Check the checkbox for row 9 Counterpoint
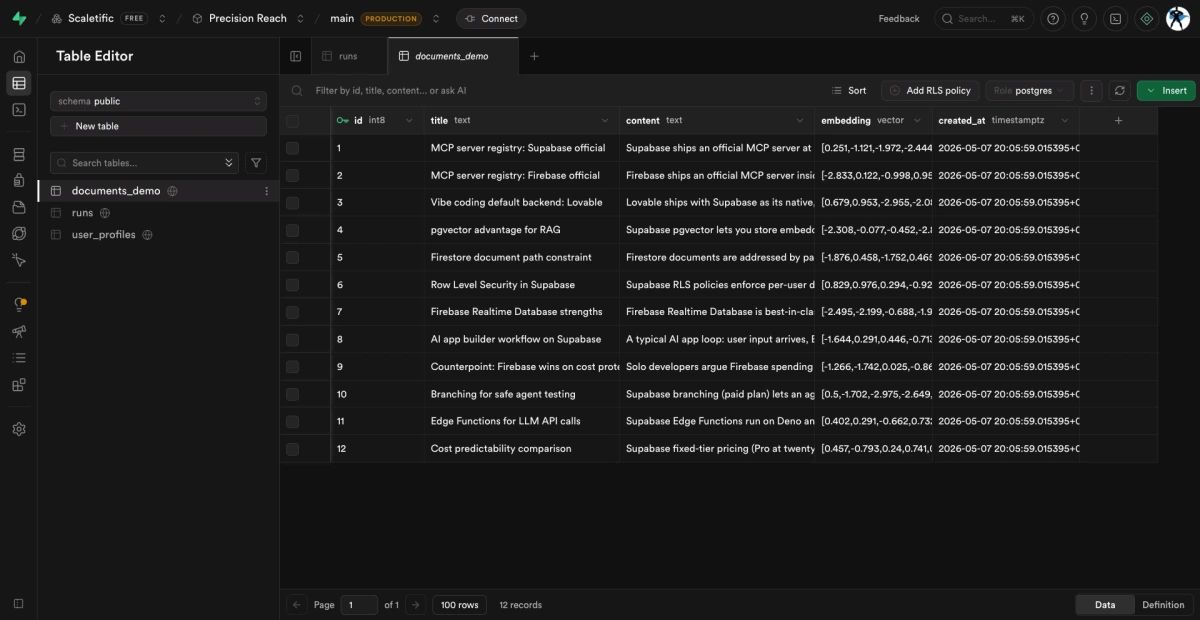The height and width of the screenshot is (620, 1200). (x=292, y=366)
